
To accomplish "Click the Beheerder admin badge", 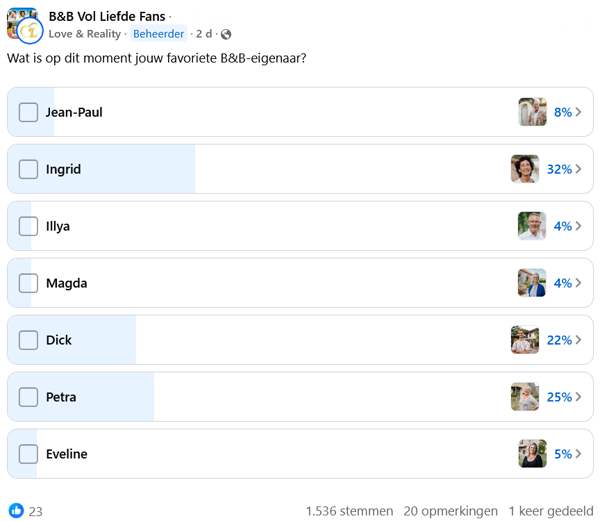I will [158, 34].
